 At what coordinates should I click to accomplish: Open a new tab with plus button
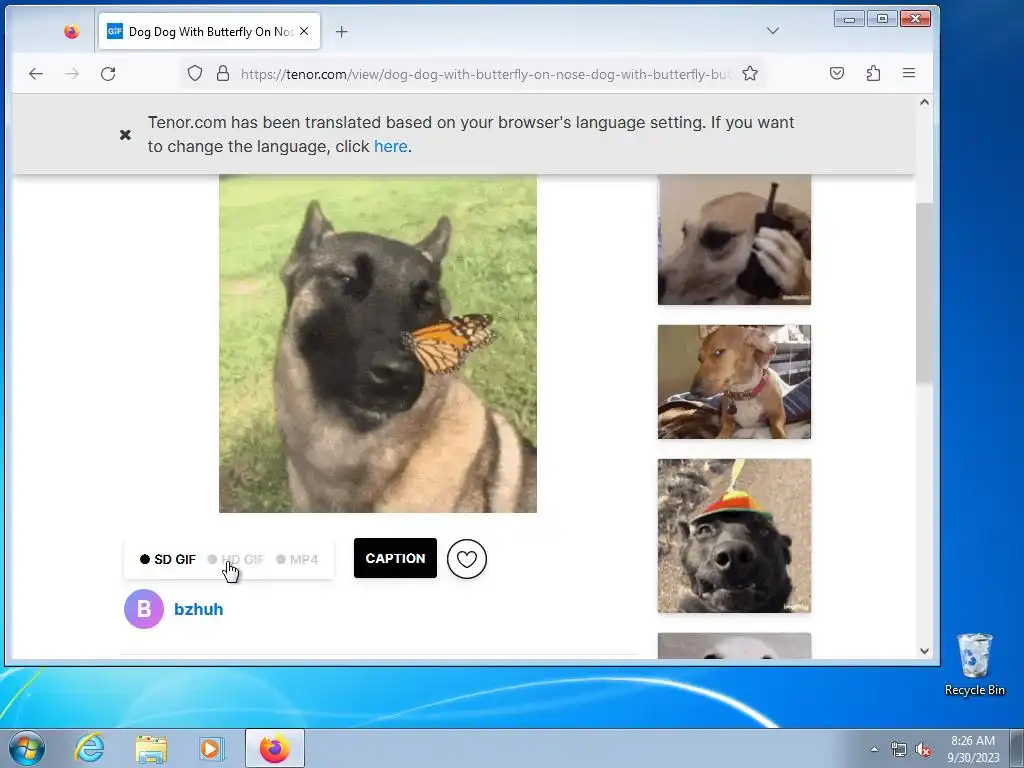[x=342, y=31]
